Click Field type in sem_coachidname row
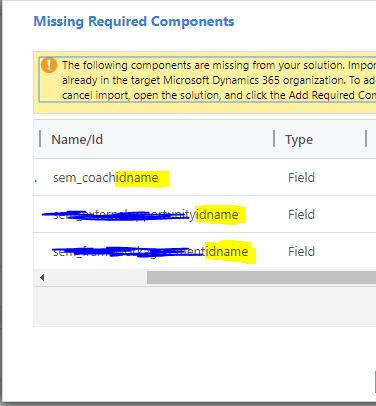The width and height of the screenshot is (376, 406). [x=301, y=178]
